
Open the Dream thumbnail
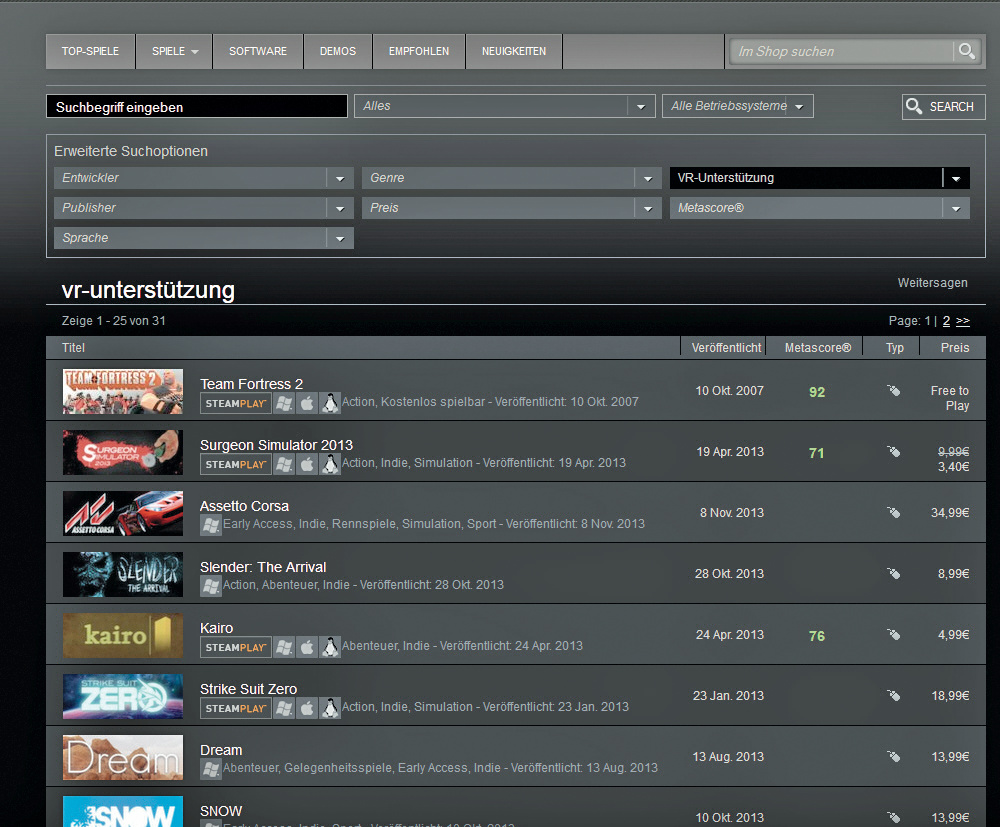123,757
